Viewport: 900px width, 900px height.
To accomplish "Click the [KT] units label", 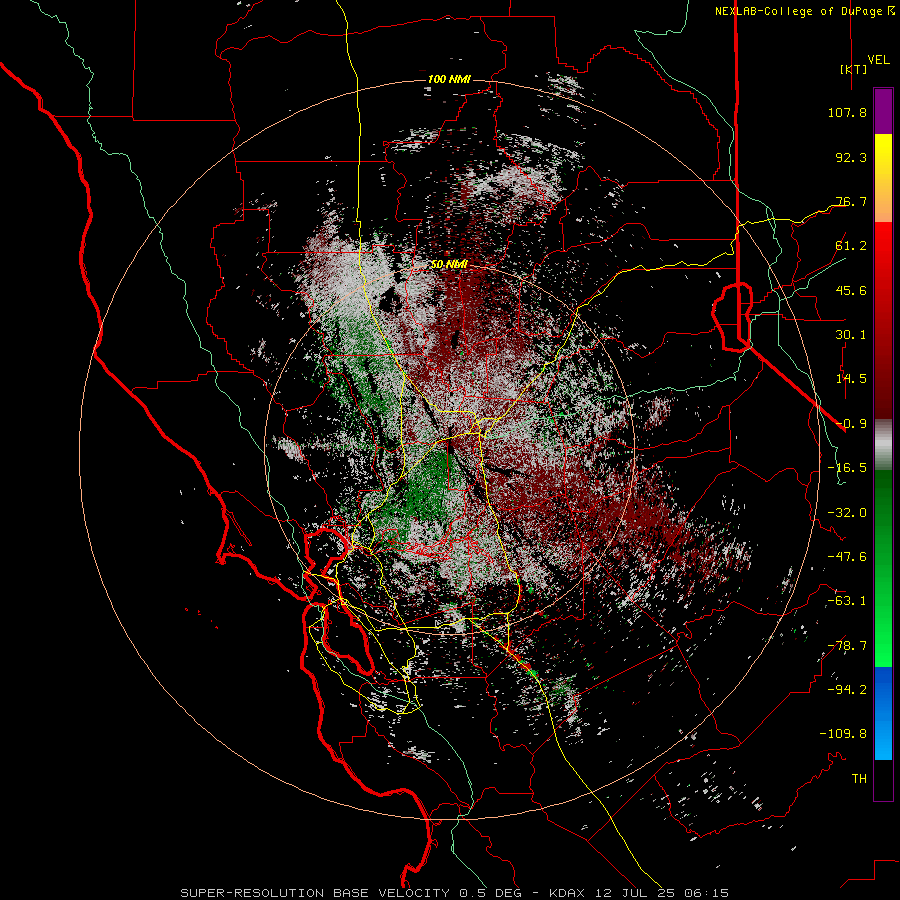I will tap(854, 69).
